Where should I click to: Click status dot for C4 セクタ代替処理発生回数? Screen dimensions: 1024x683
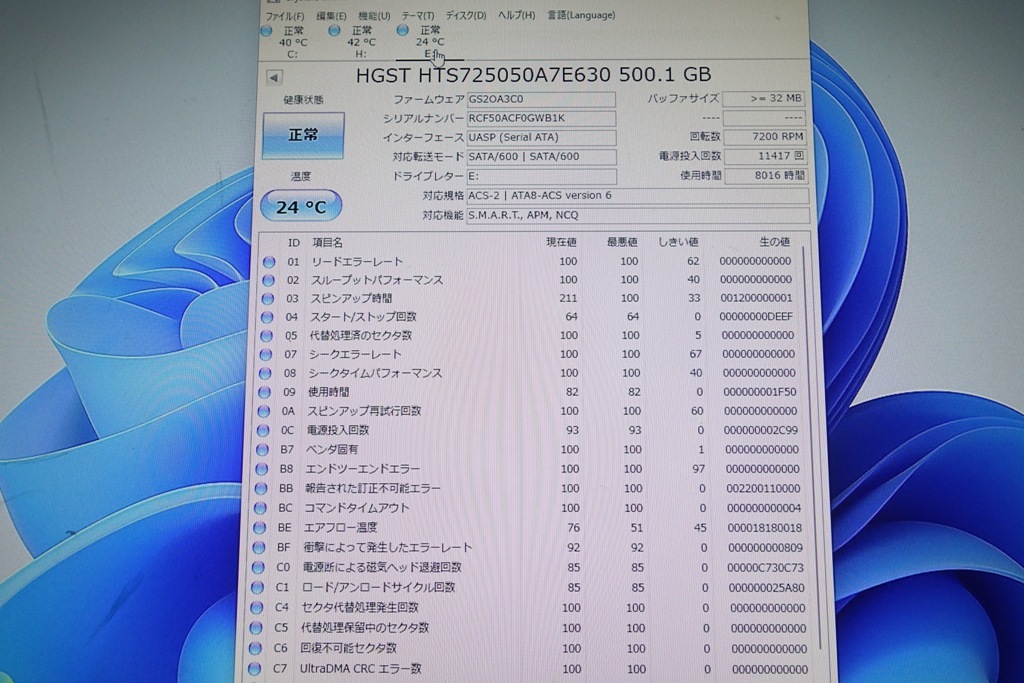pos(257,608)
